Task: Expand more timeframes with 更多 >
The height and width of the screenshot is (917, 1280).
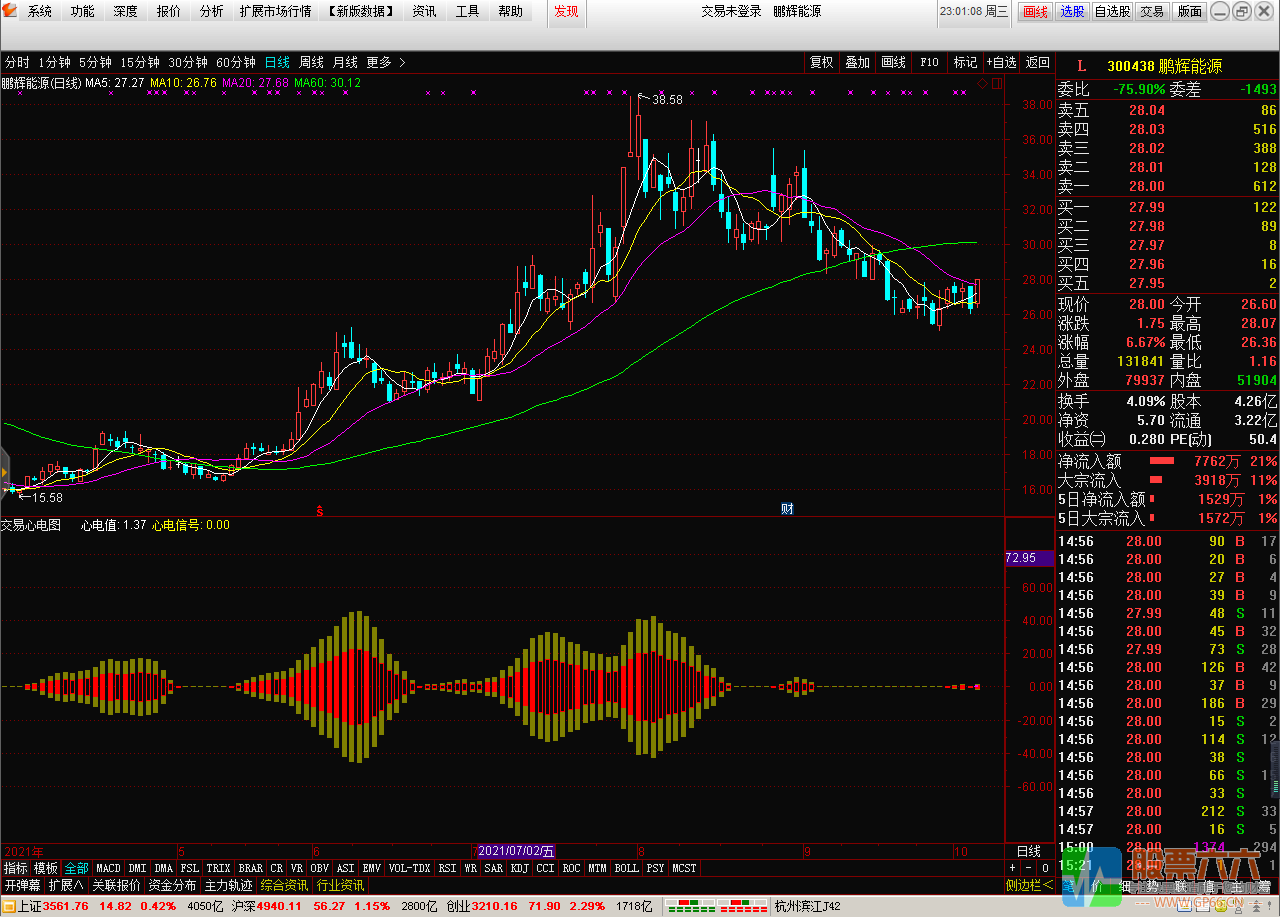Action: pos(385,62)
